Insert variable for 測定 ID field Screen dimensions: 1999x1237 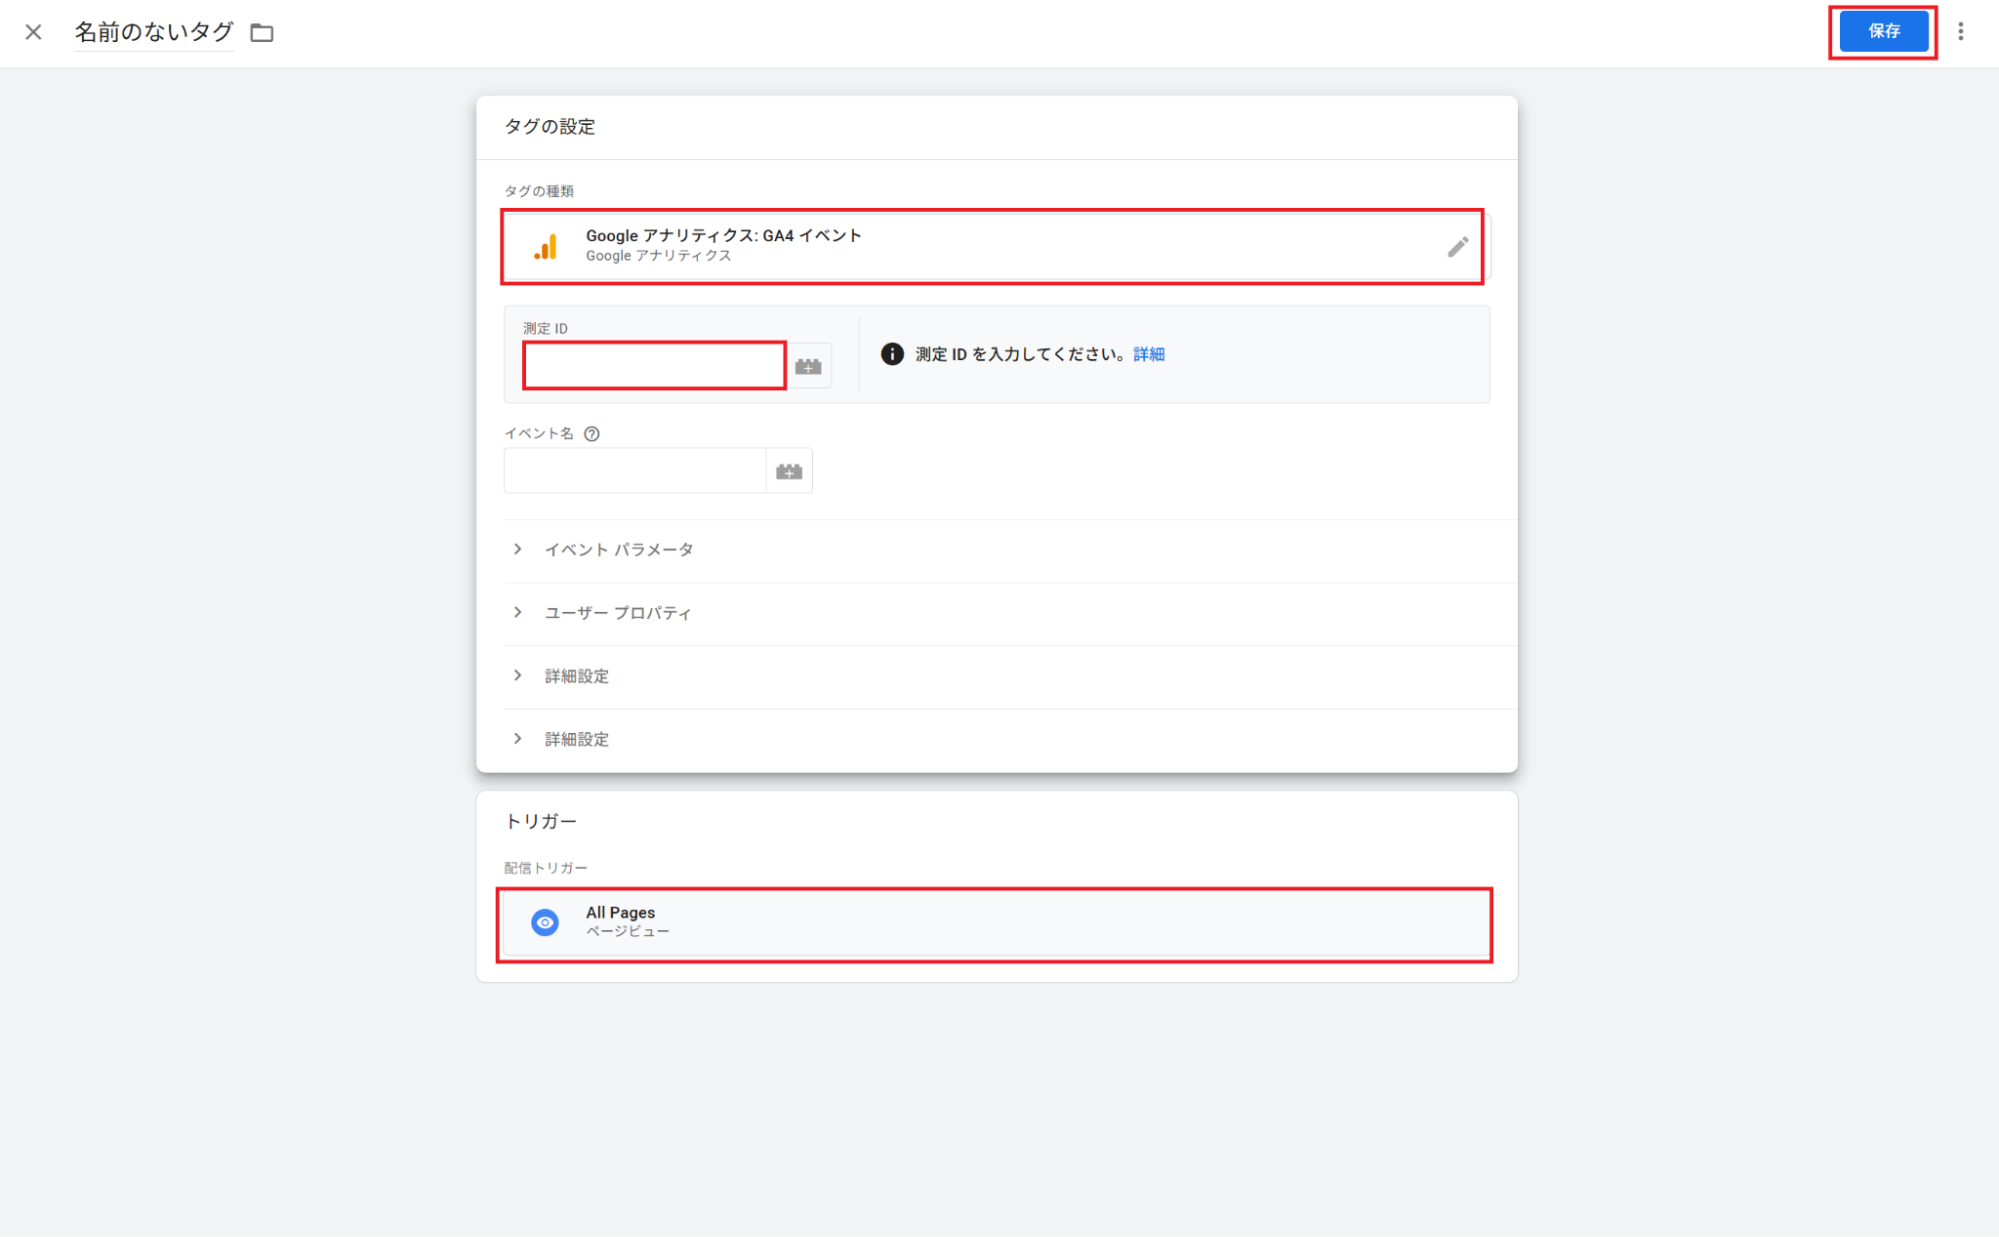point(808,366)
